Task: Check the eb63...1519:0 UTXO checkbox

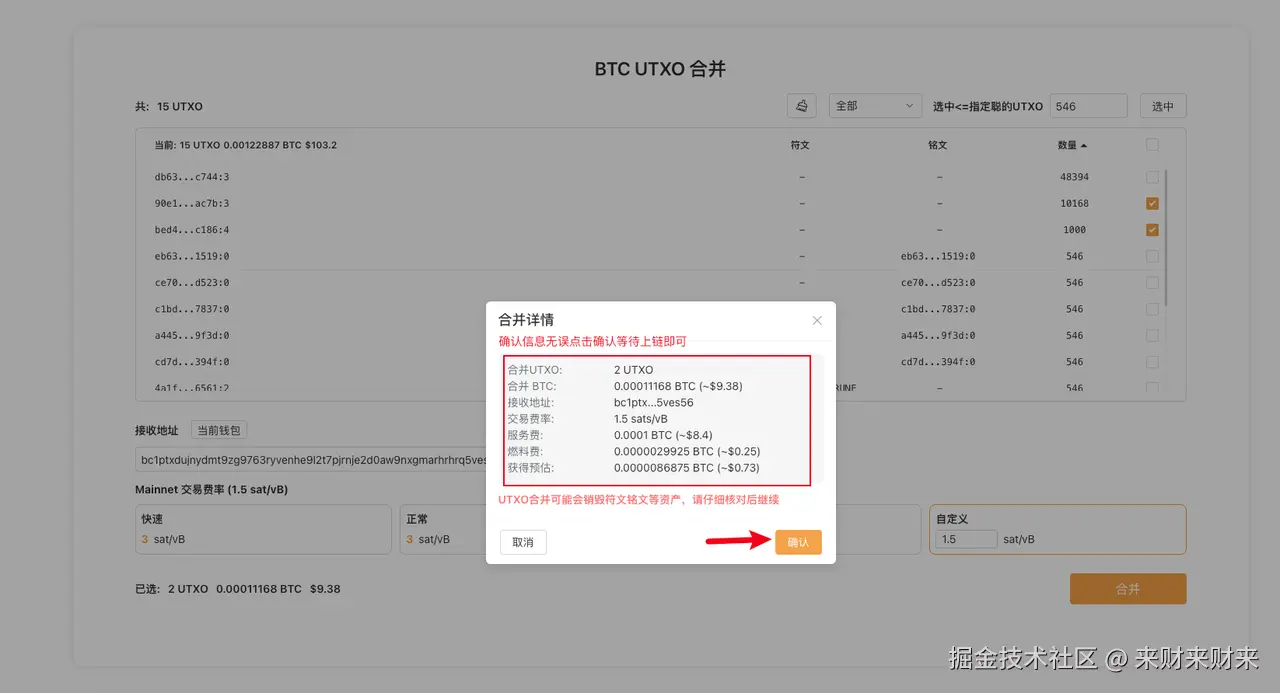Action: click(1151, 255)
